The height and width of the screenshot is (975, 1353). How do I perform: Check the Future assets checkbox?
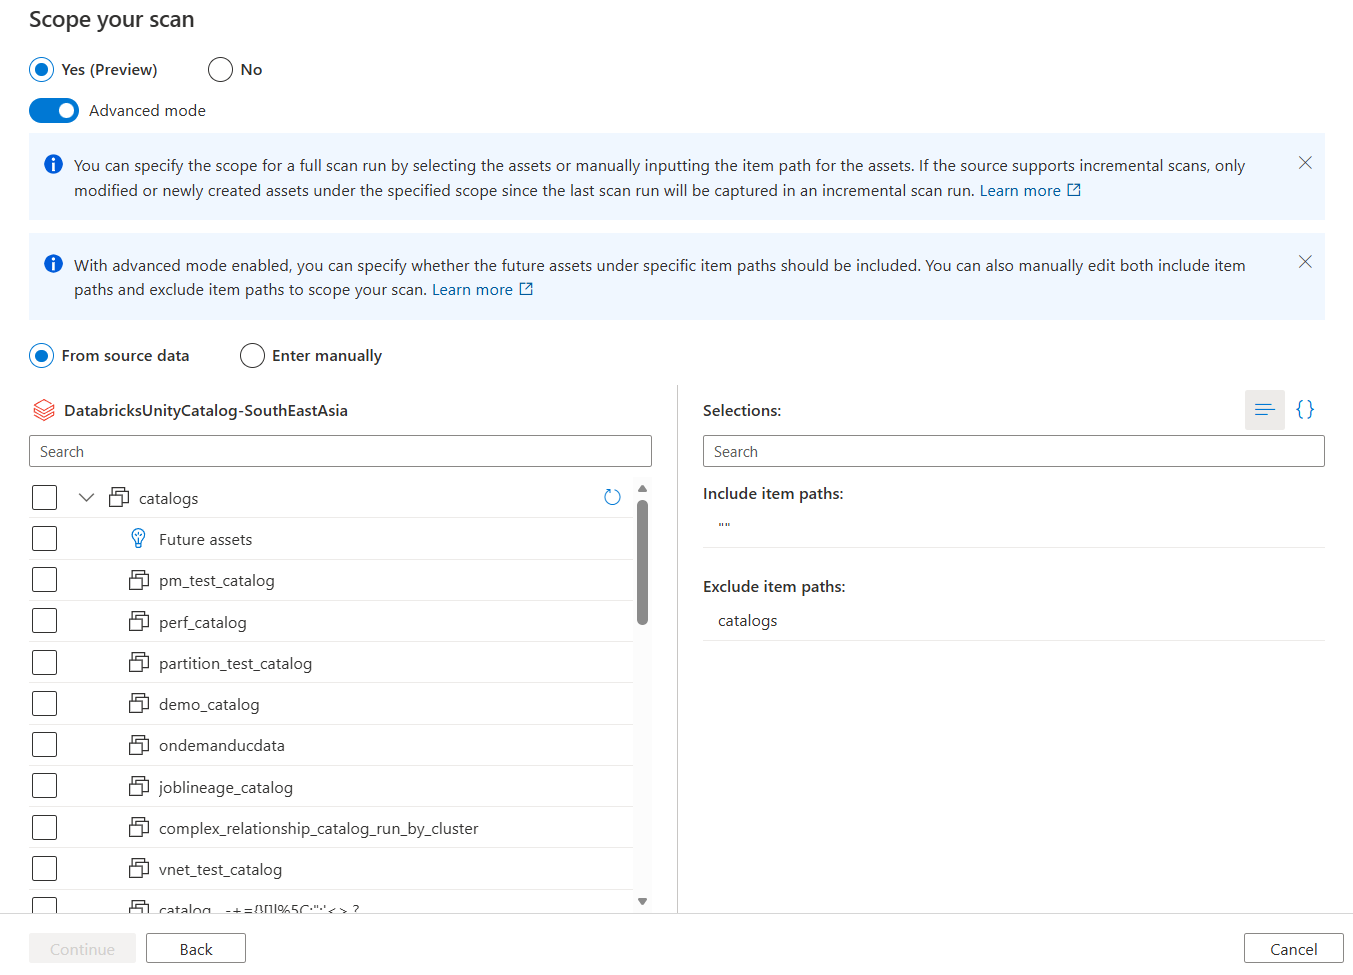pyautogui.click(x=45, y=539)
